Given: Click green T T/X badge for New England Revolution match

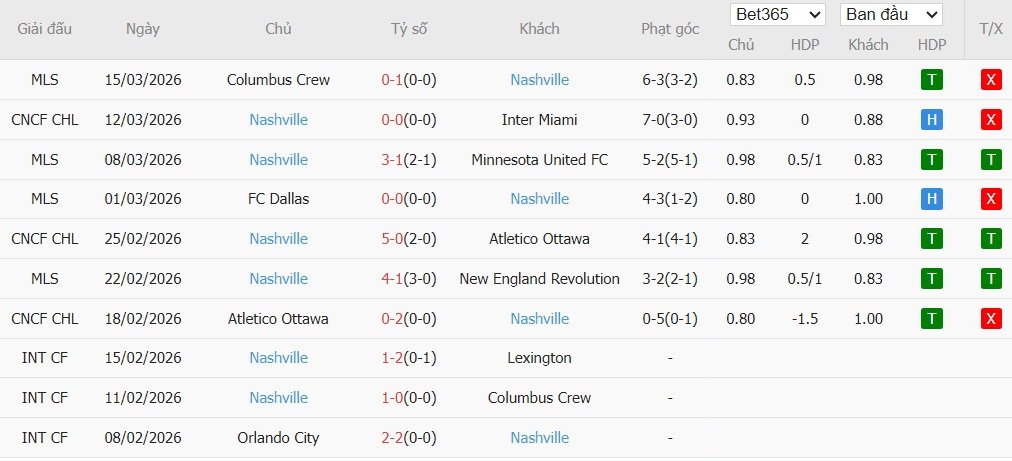Looking at the screenshot, I should (x=991, y=279).
